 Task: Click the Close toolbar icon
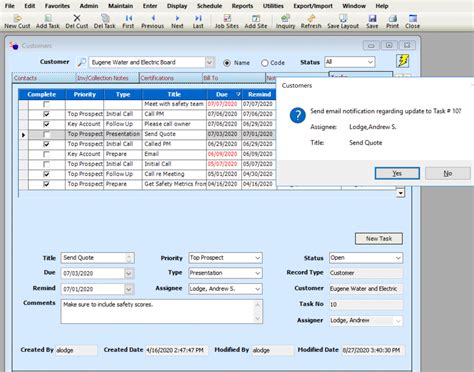tap(413, 21)
